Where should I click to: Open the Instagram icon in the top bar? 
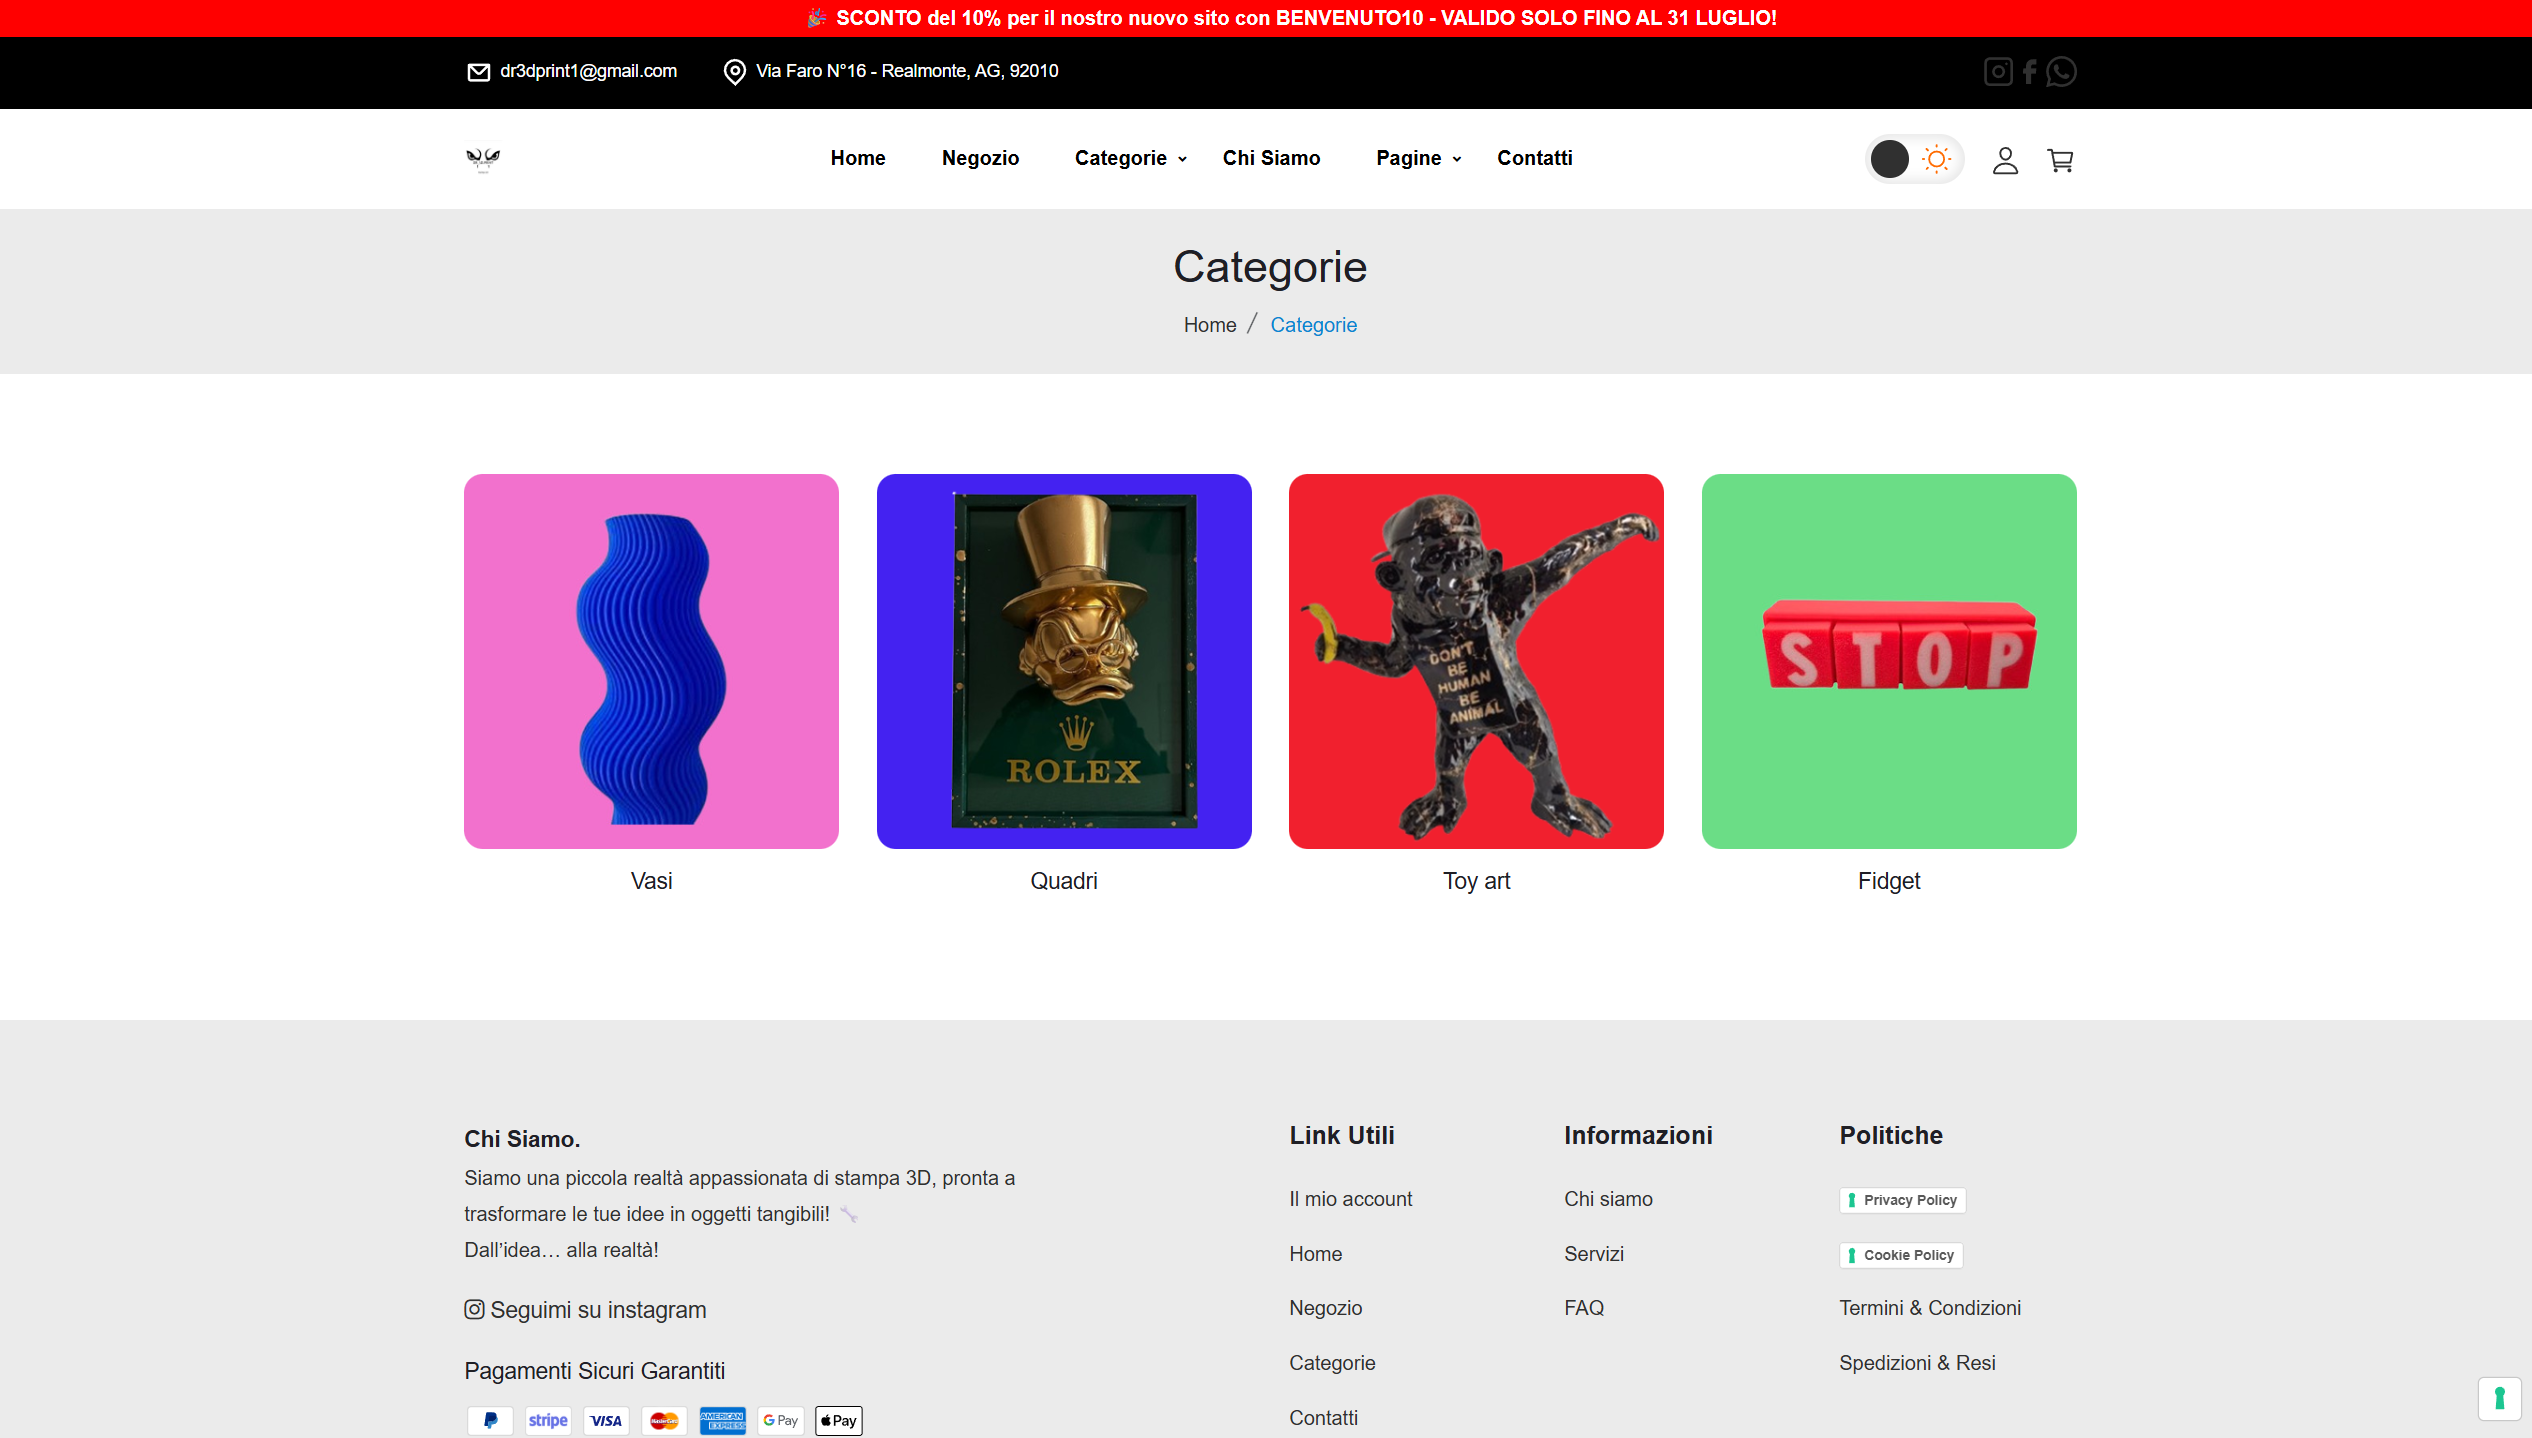(1998, 71)
